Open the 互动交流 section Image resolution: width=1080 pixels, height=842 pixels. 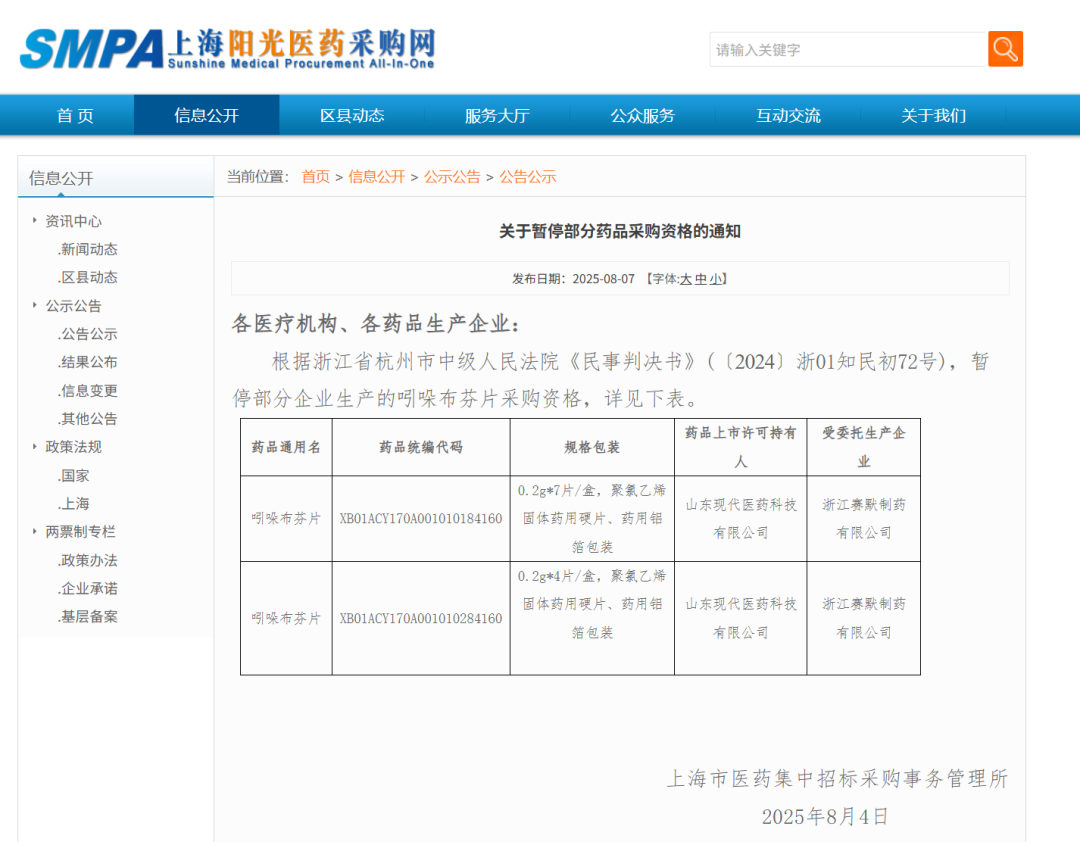coord(788,115)
